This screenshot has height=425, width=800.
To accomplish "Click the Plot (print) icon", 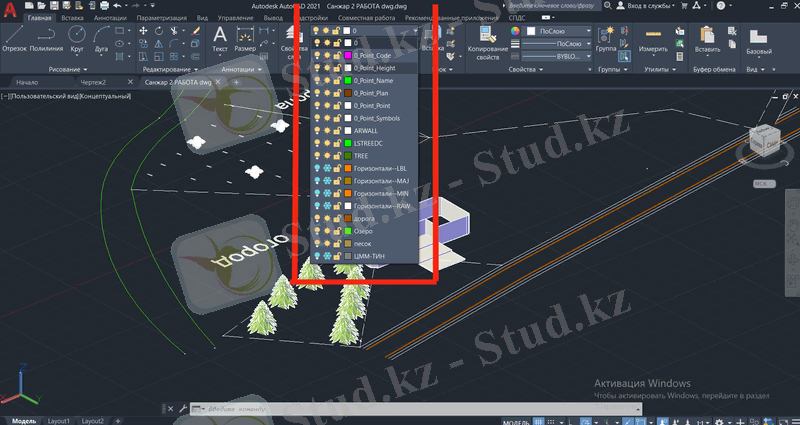I will point(104,6).
